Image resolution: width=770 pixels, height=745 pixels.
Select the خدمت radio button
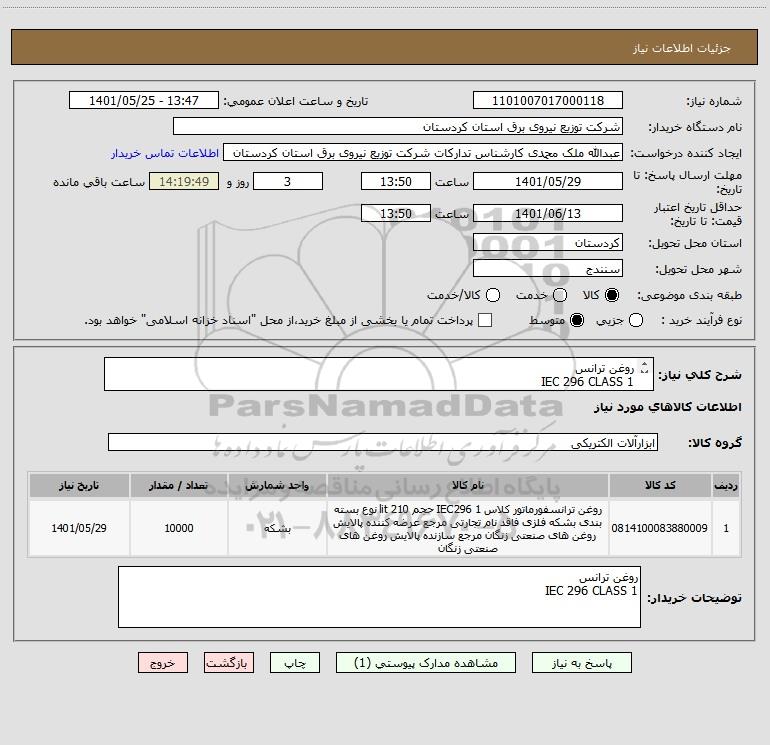point(560,295)
